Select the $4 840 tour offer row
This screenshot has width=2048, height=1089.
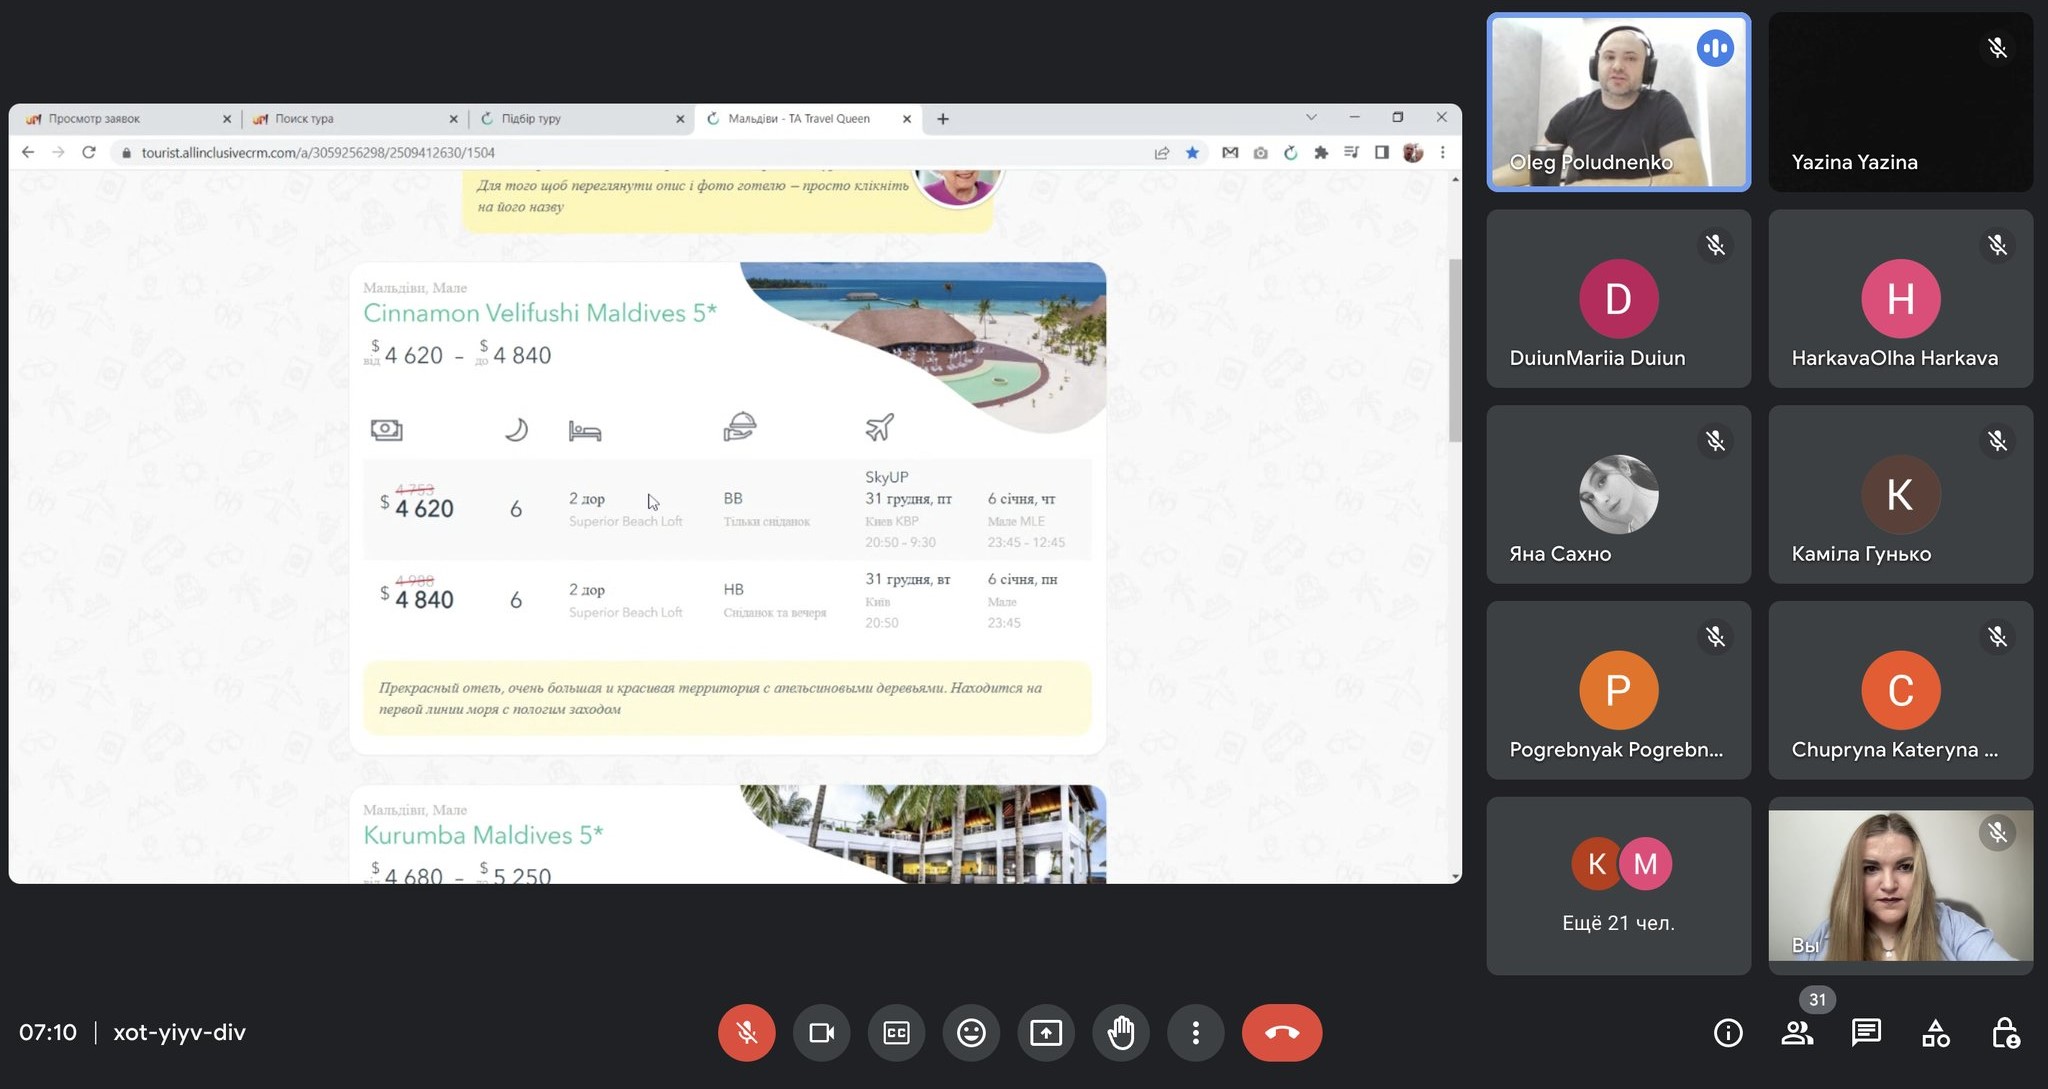[727, 600]
